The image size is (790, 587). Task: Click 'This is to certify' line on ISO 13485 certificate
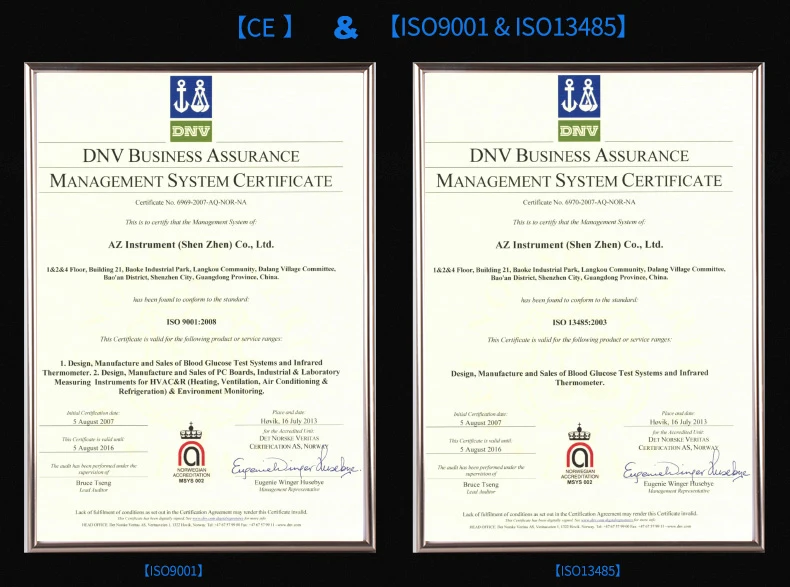(x=579, y=222)
